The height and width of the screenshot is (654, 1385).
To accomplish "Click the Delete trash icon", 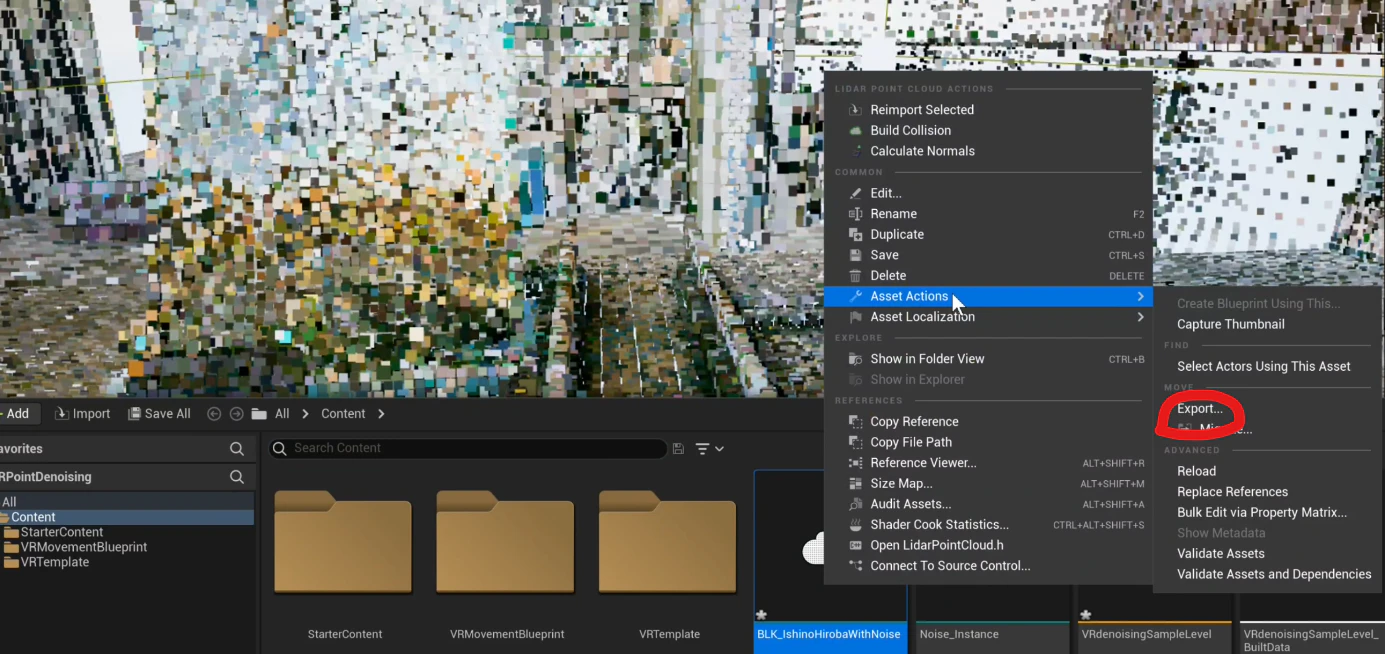I will [x=855, y=276].
